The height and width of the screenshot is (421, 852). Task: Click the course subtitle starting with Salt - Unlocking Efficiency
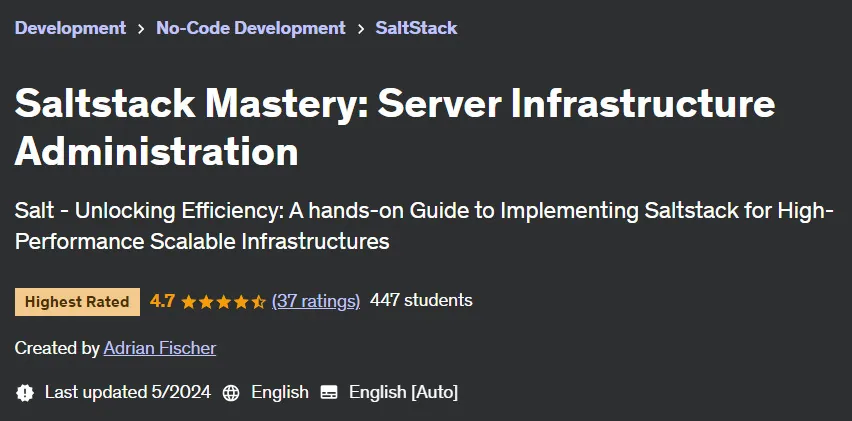[424, 225]
